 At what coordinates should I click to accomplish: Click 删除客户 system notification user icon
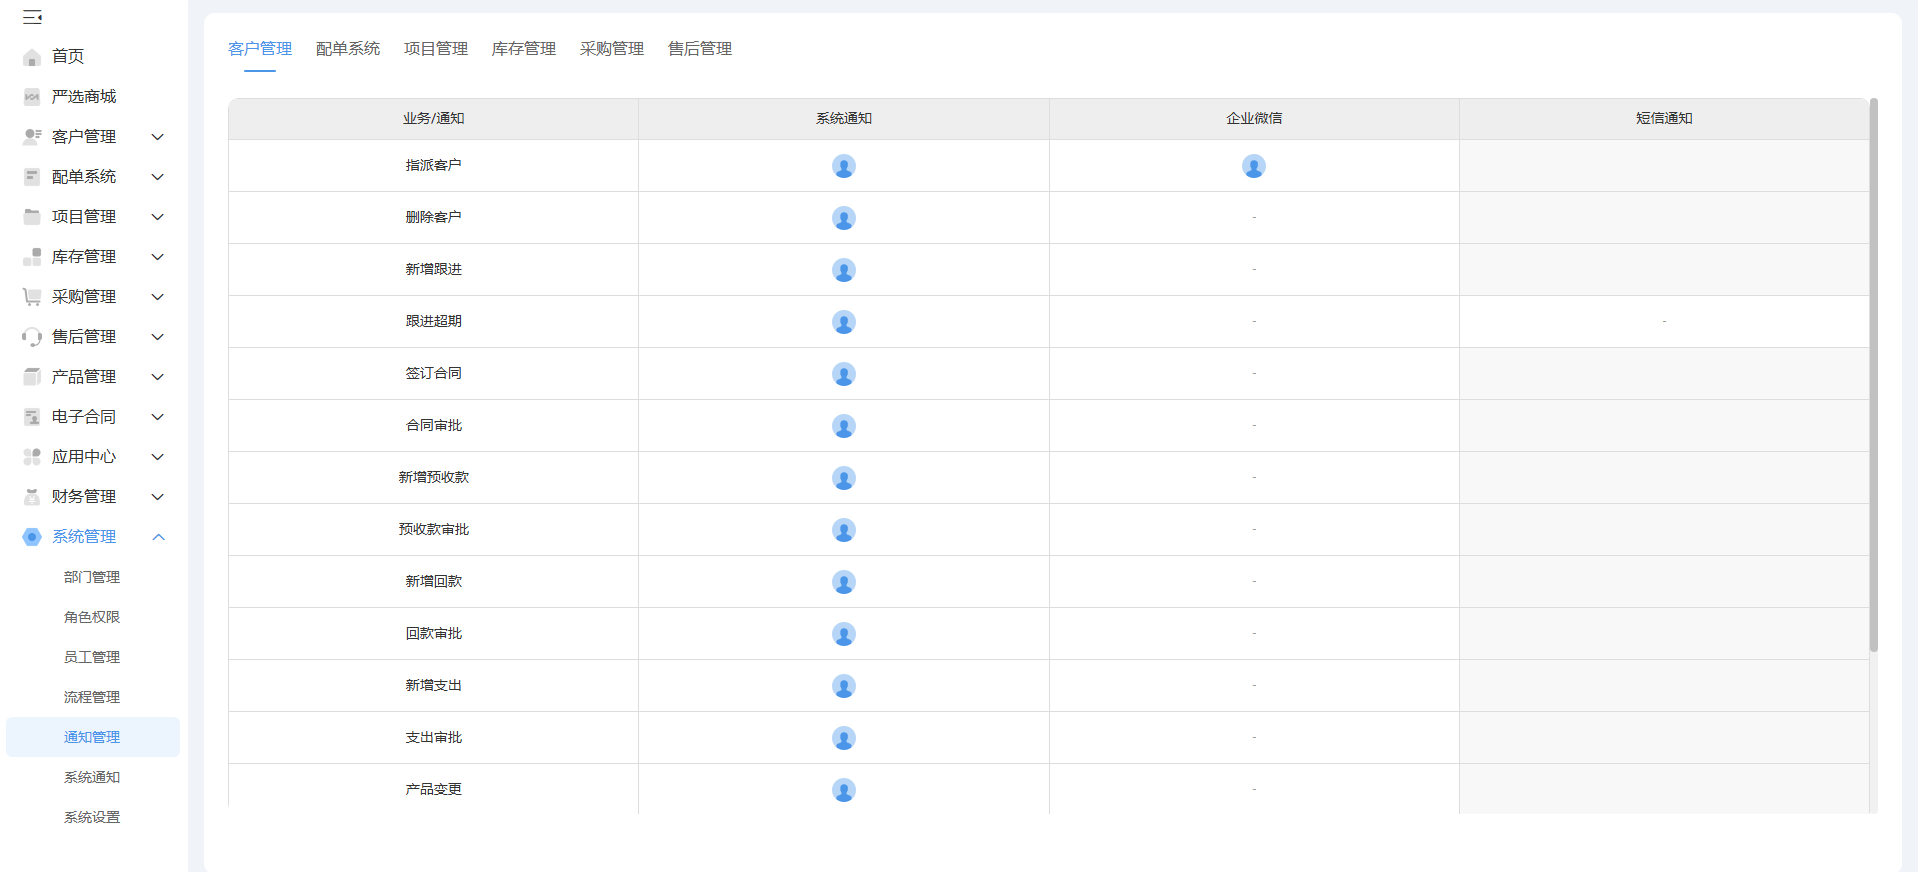pyautogui.click(x=844, y=218)
